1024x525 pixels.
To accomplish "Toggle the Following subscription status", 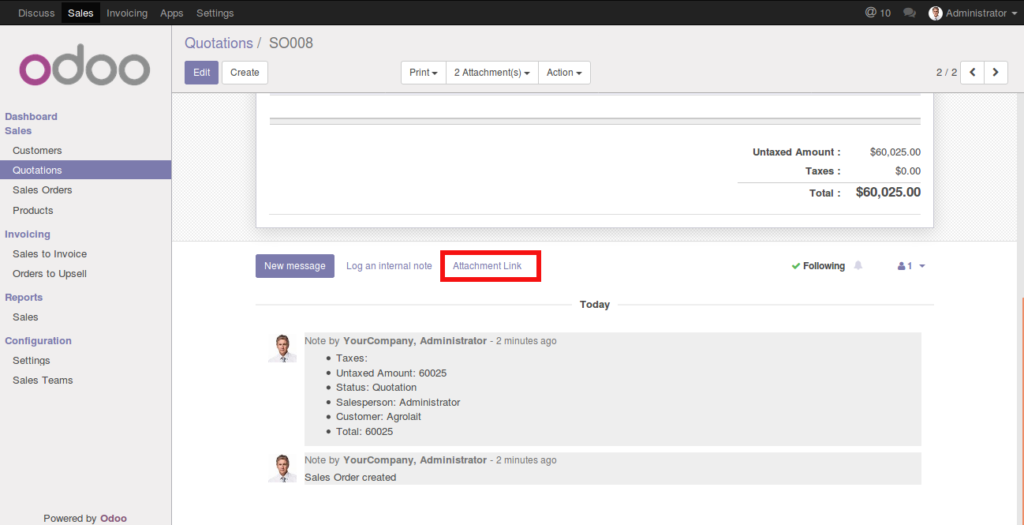I will pyautogui.click(x=818, y=266).
